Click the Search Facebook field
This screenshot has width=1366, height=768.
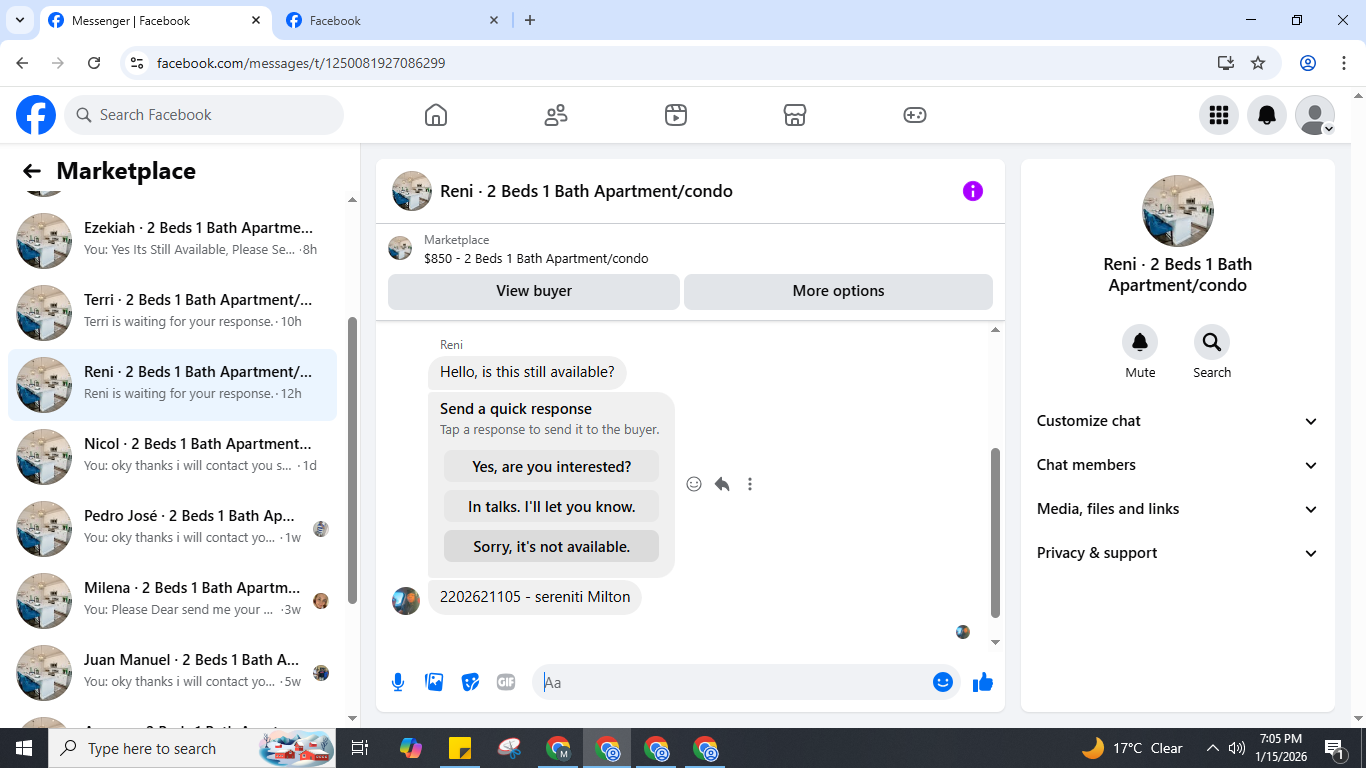pyautogui.click(x=204, y=115)
